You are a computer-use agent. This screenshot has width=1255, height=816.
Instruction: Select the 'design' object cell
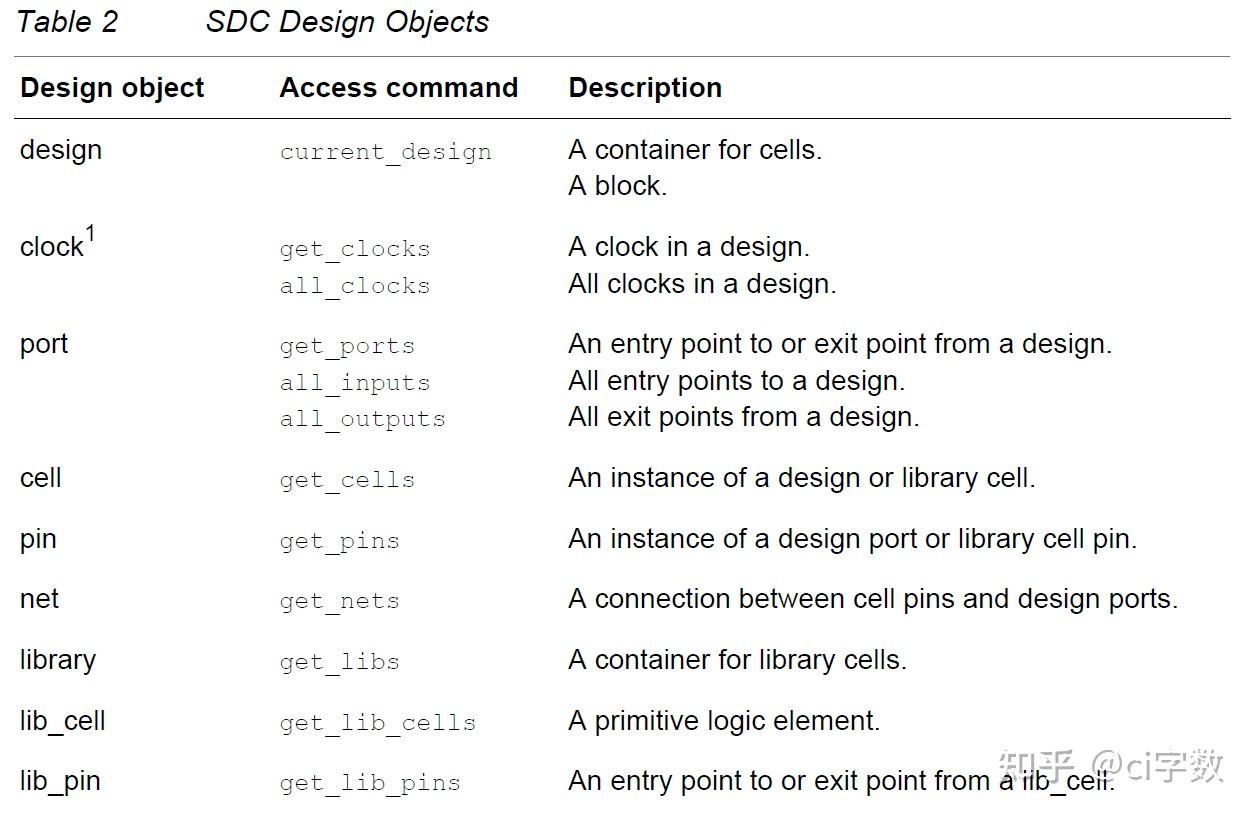[x=61, y=150]
